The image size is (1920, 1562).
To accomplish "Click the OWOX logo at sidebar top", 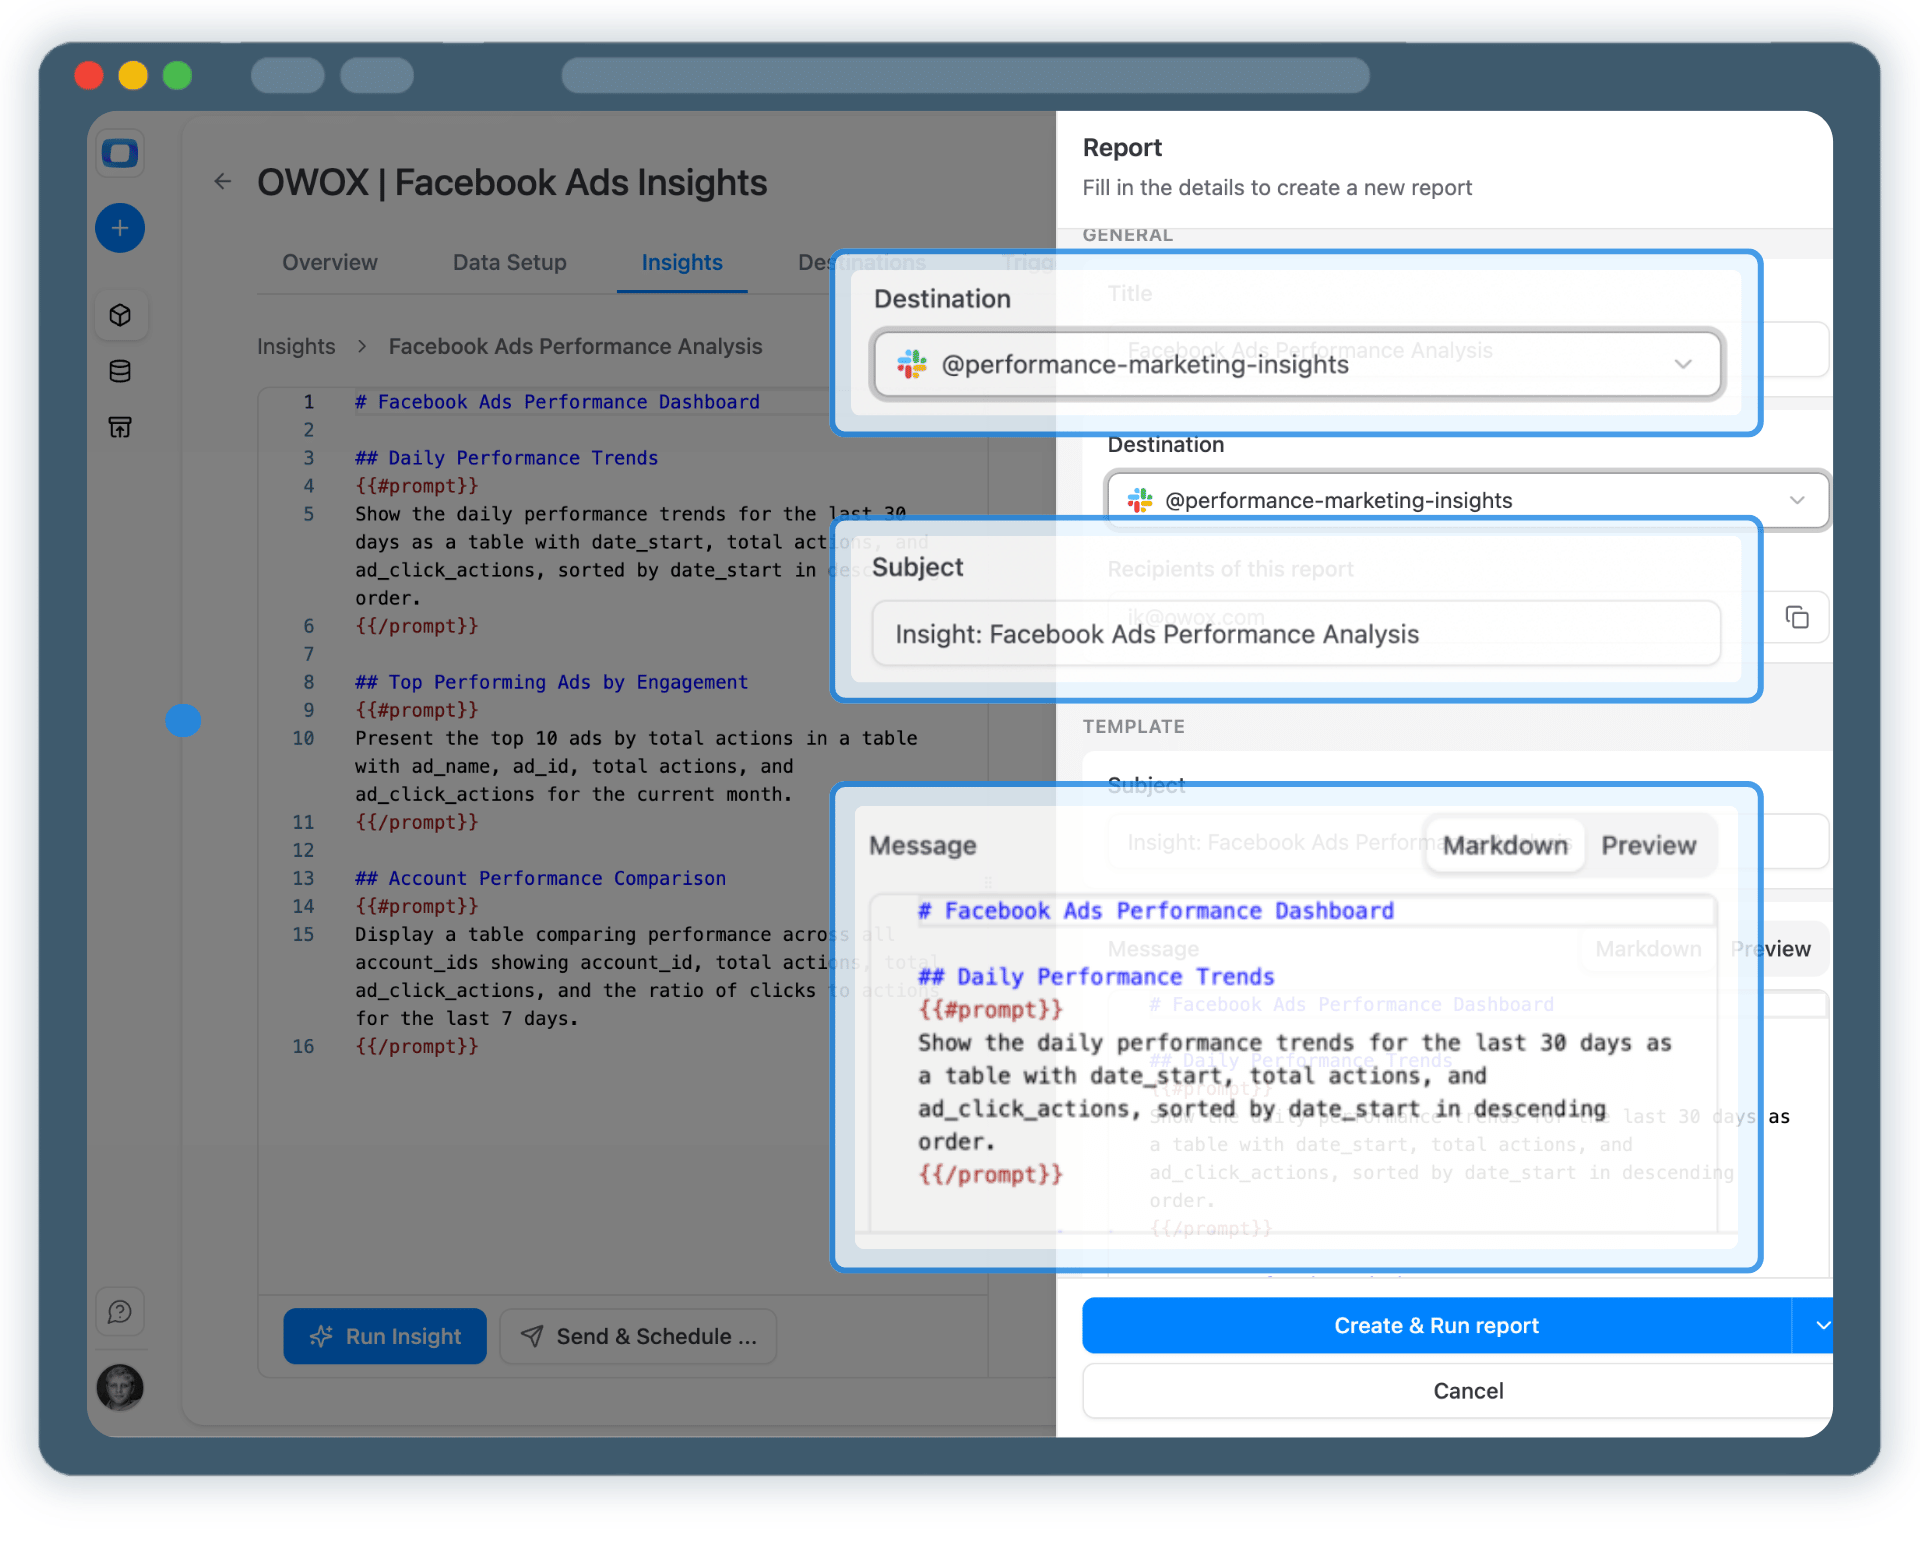I will click(x=120, y=153).
